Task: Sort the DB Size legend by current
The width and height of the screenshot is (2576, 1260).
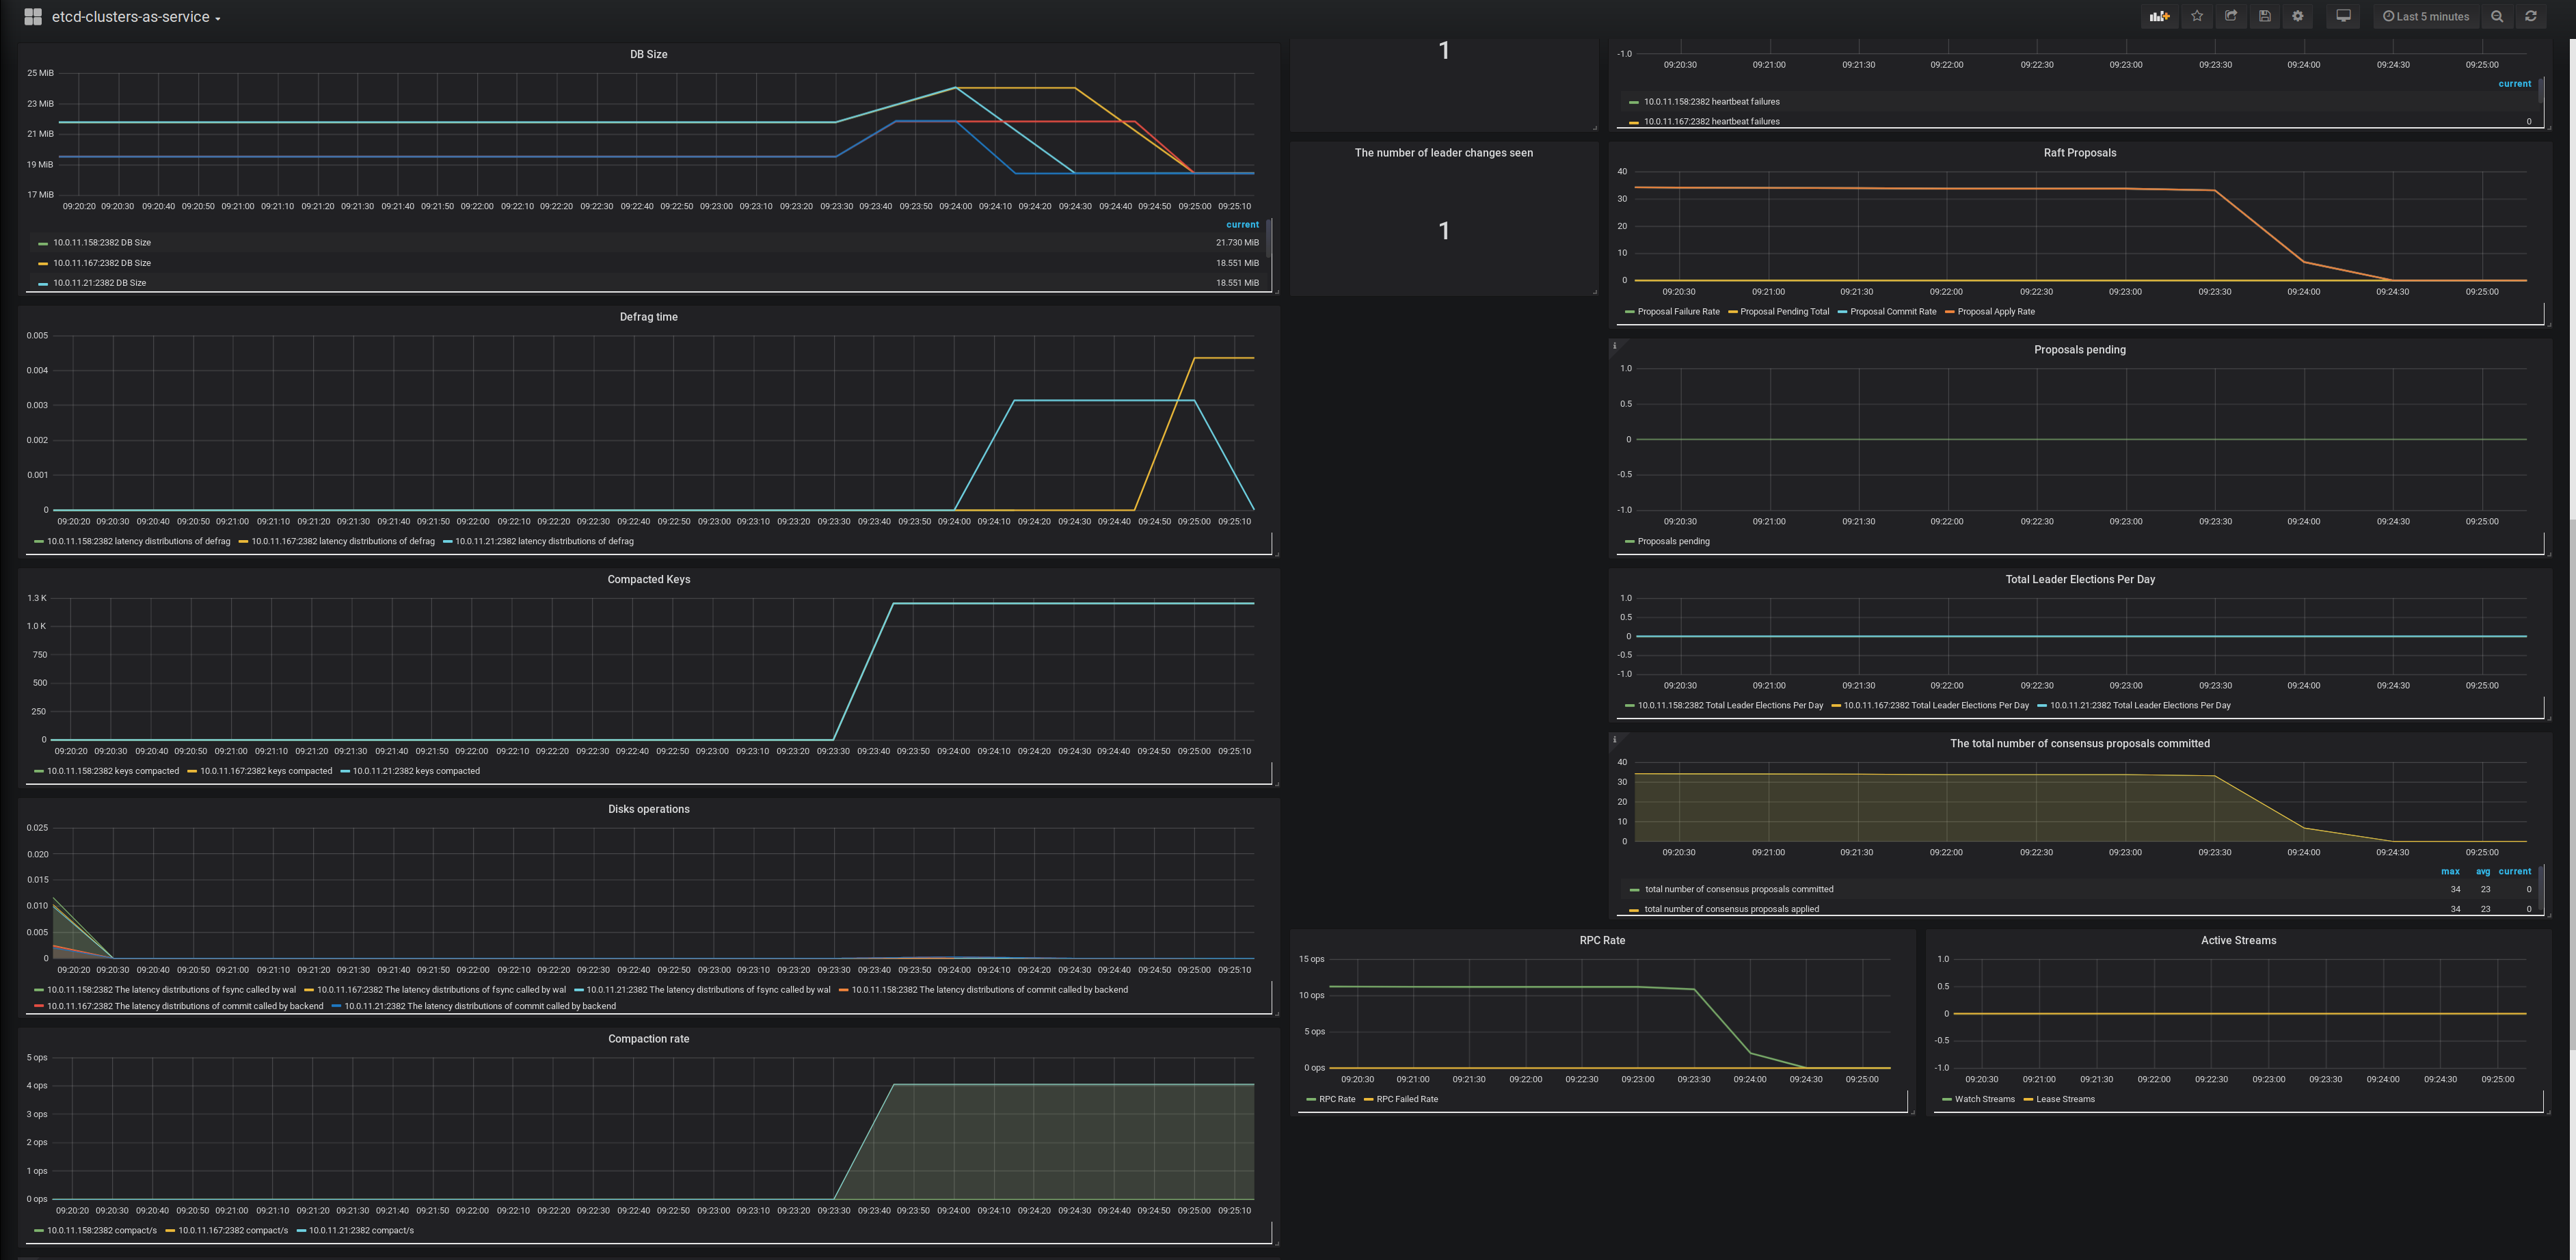Action: click(x=1242, y=225)
